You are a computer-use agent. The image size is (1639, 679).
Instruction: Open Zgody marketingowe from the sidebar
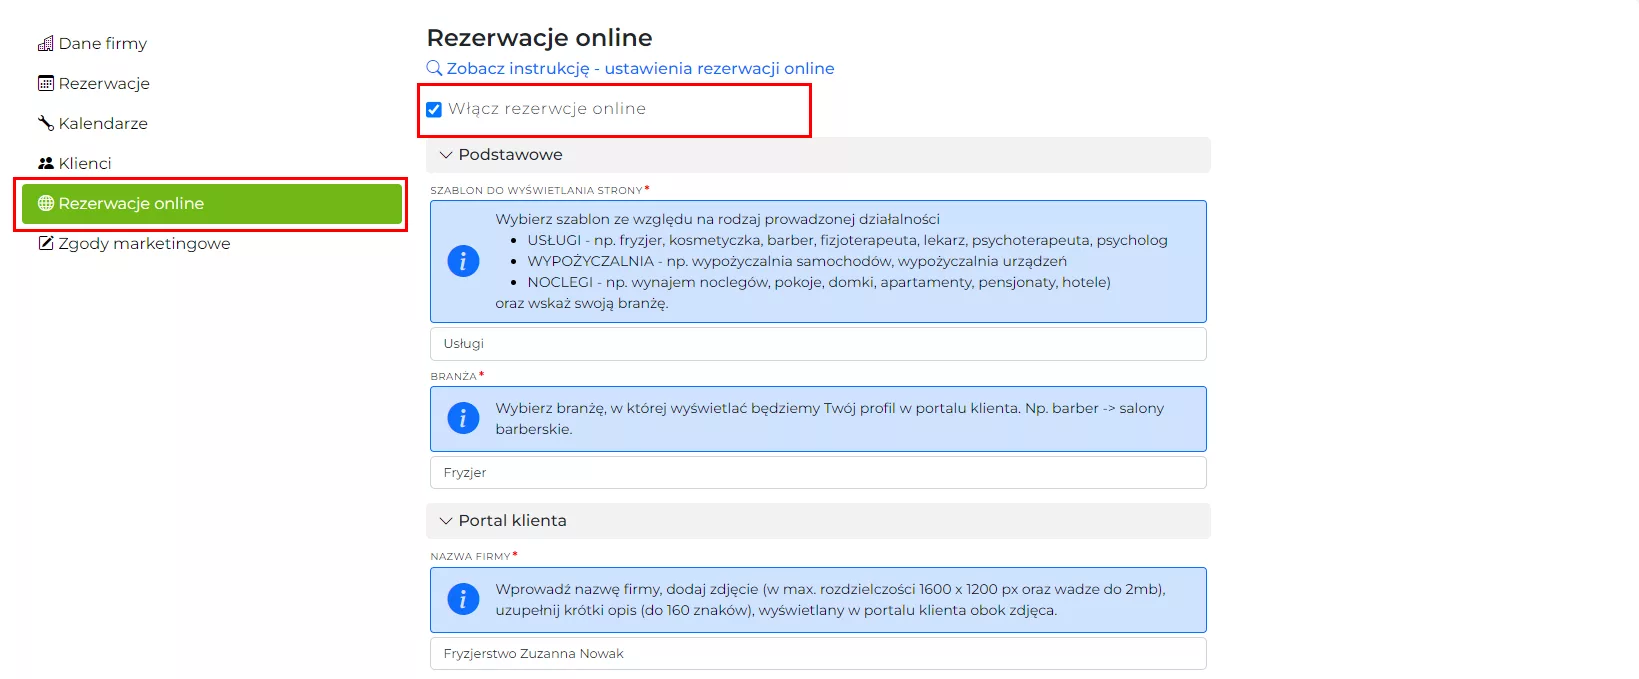144,244
